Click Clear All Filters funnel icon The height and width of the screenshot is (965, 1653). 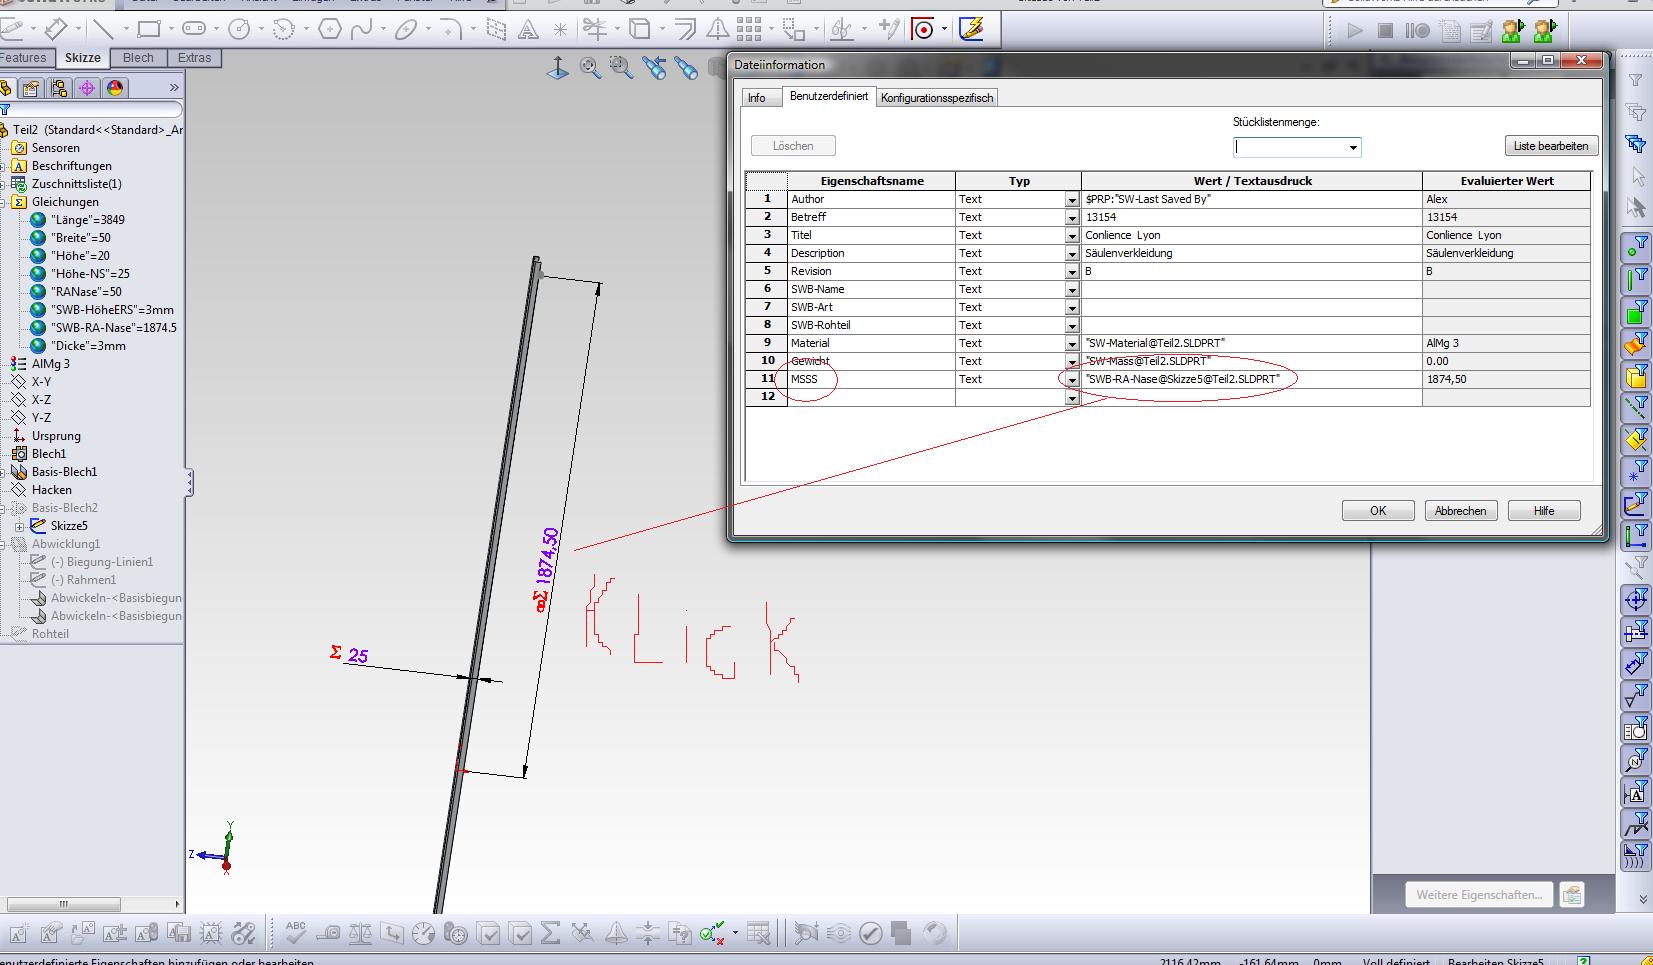point(1636,111)
